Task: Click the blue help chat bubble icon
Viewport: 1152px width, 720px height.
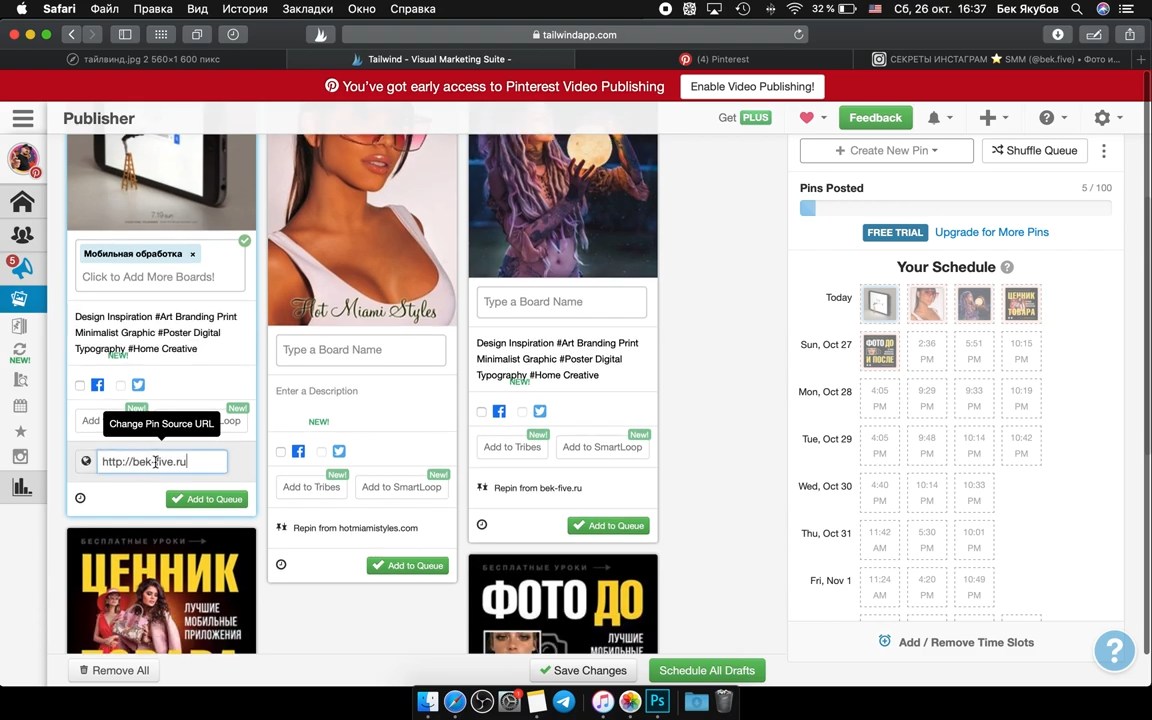Action: click(1114, 650)
